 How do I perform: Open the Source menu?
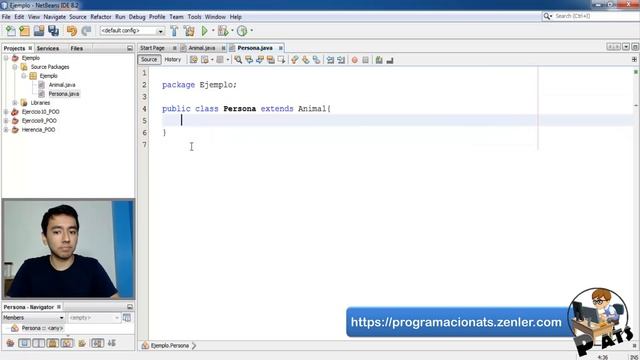pos(78,17)
